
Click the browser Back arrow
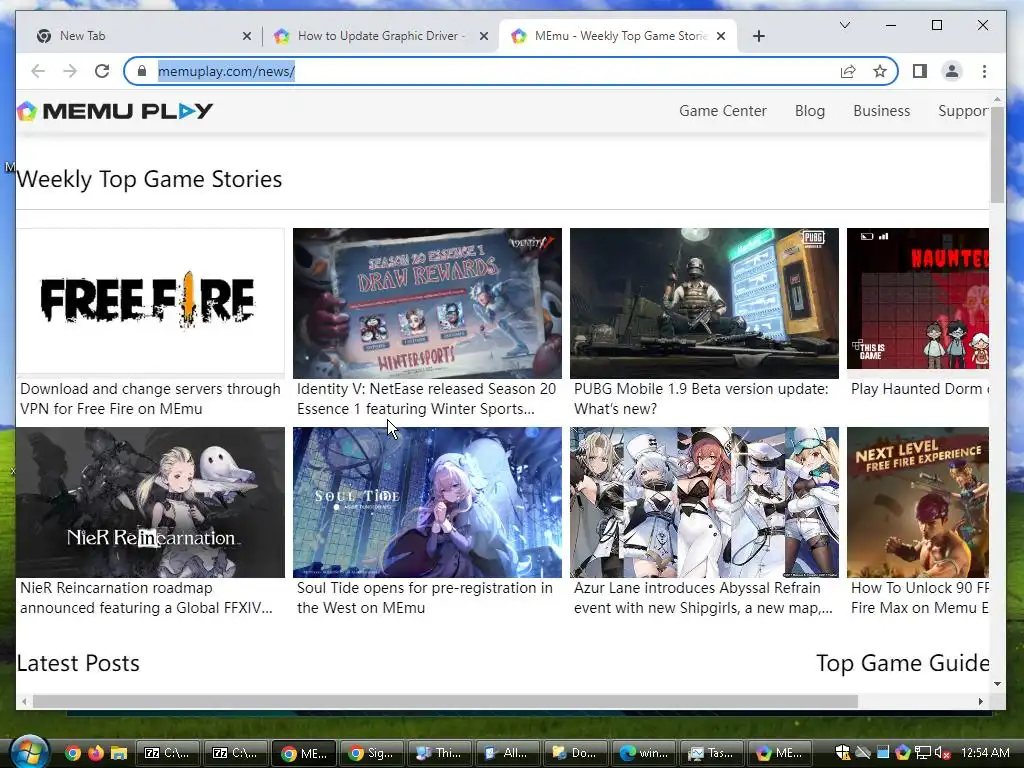coord(38,71)
